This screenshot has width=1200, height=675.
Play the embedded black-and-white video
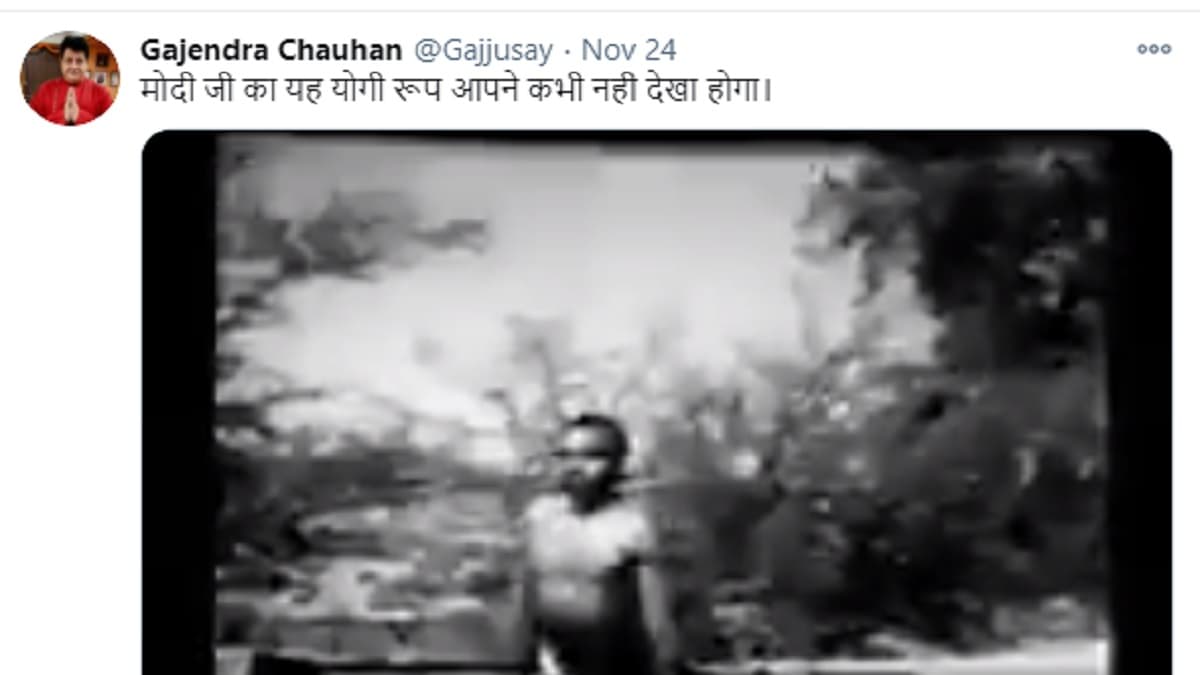click(x=656, y=402)
